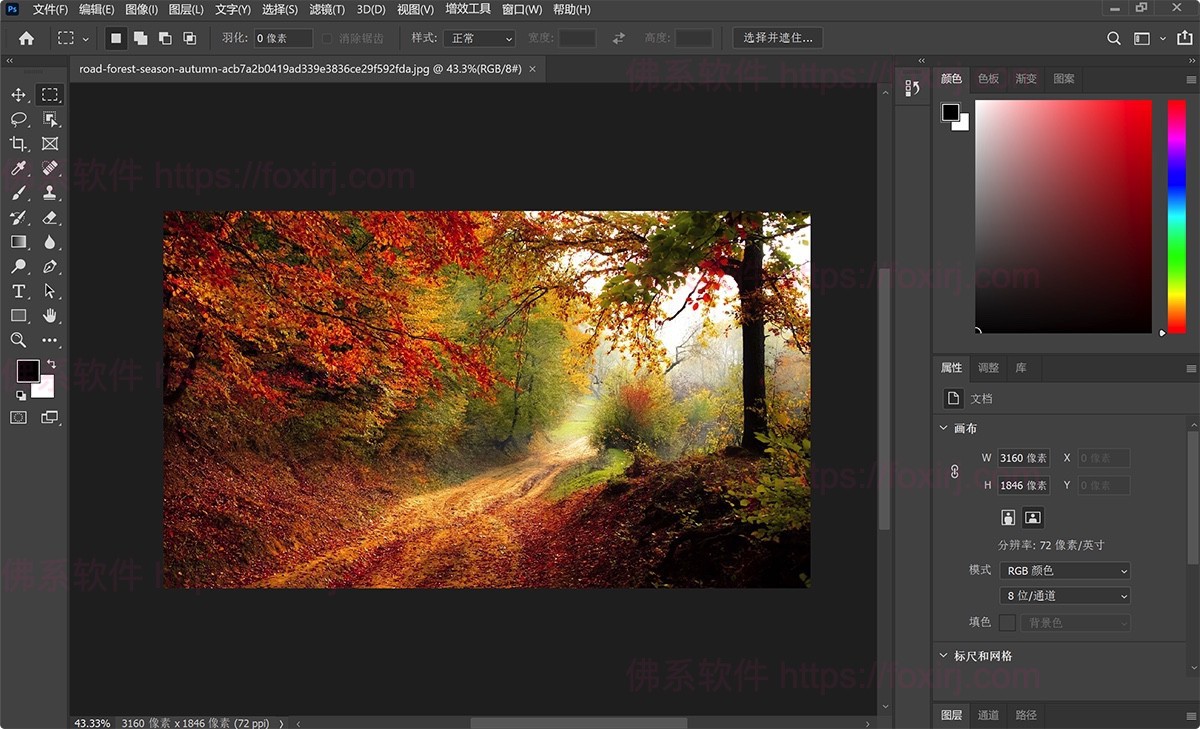
Task: Click the foreground color swatch
Action: coord(27,371)
